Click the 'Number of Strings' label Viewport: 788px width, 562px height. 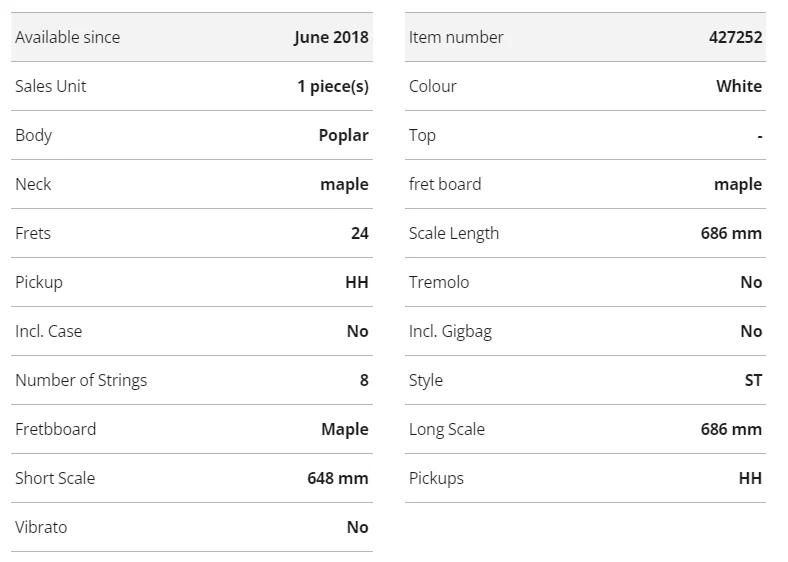click(81, 380)
